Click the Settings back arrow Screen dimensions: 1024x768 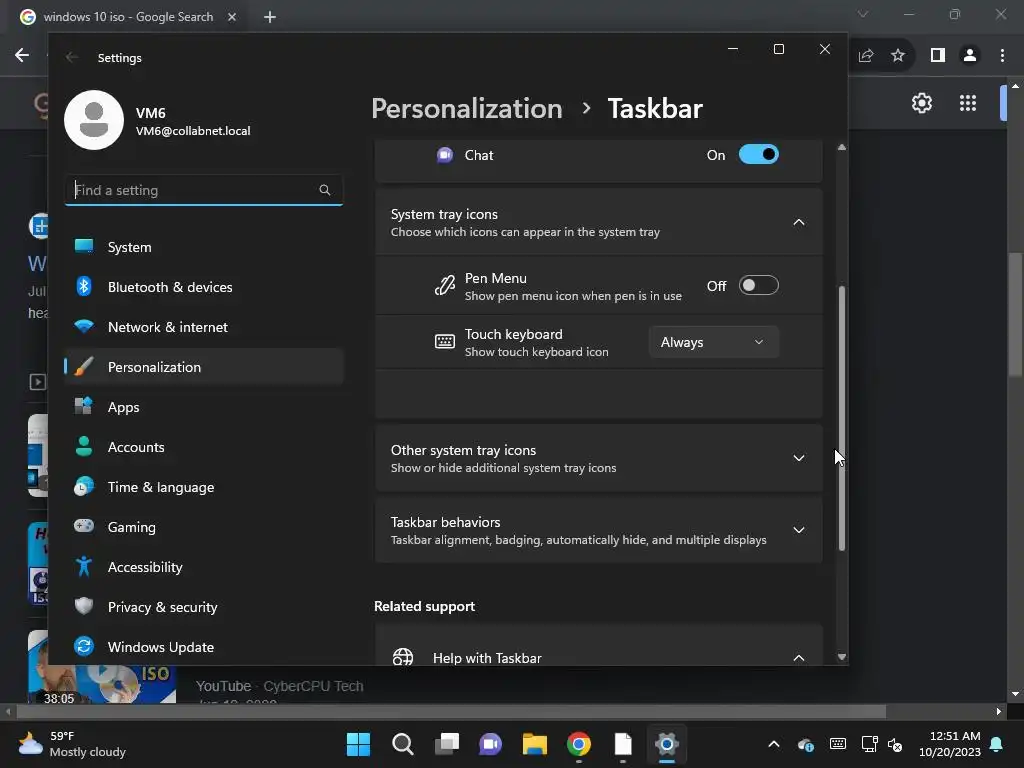72,57
